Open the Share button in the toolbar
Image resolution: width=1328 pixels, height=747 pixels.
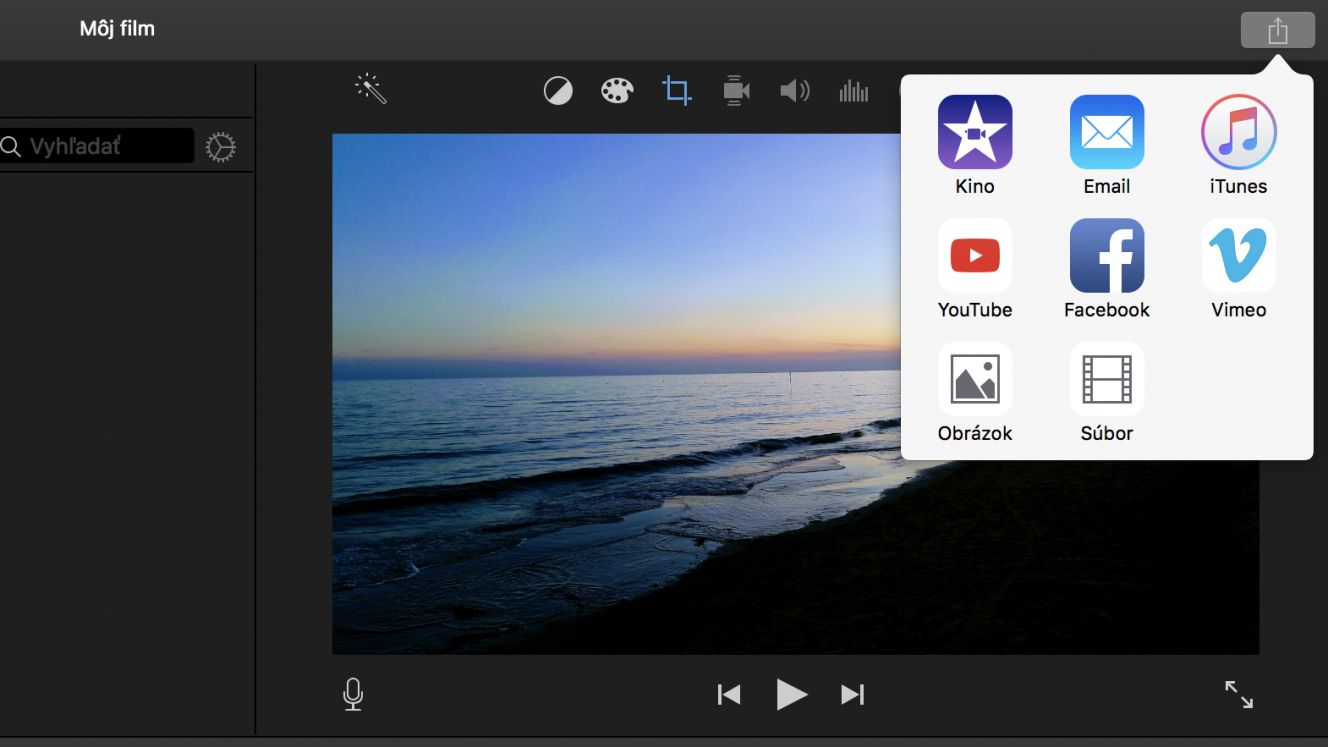point(1277,30)
